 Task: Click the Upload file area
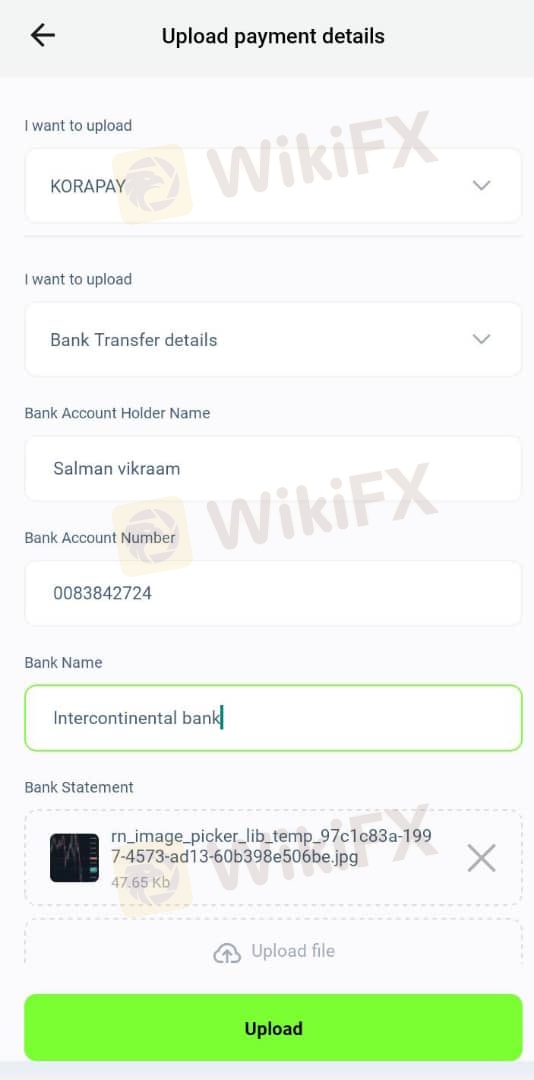[x=273, y=952]
